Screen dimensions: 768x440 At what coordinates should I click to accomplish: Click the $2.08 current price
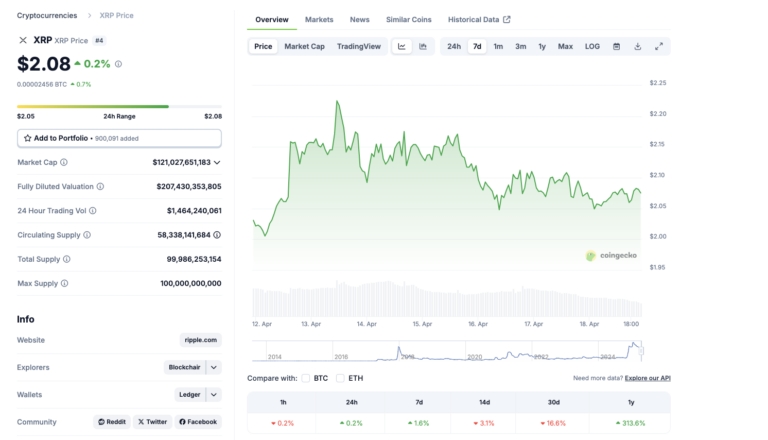(44, 64)
